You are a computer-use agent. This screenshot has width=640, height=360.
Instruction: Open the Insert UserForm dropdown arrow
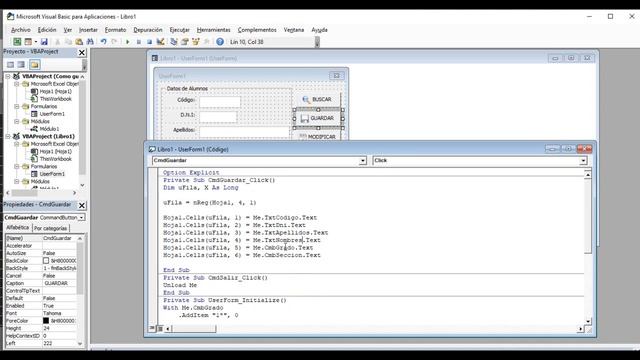[x=36, y=42]
